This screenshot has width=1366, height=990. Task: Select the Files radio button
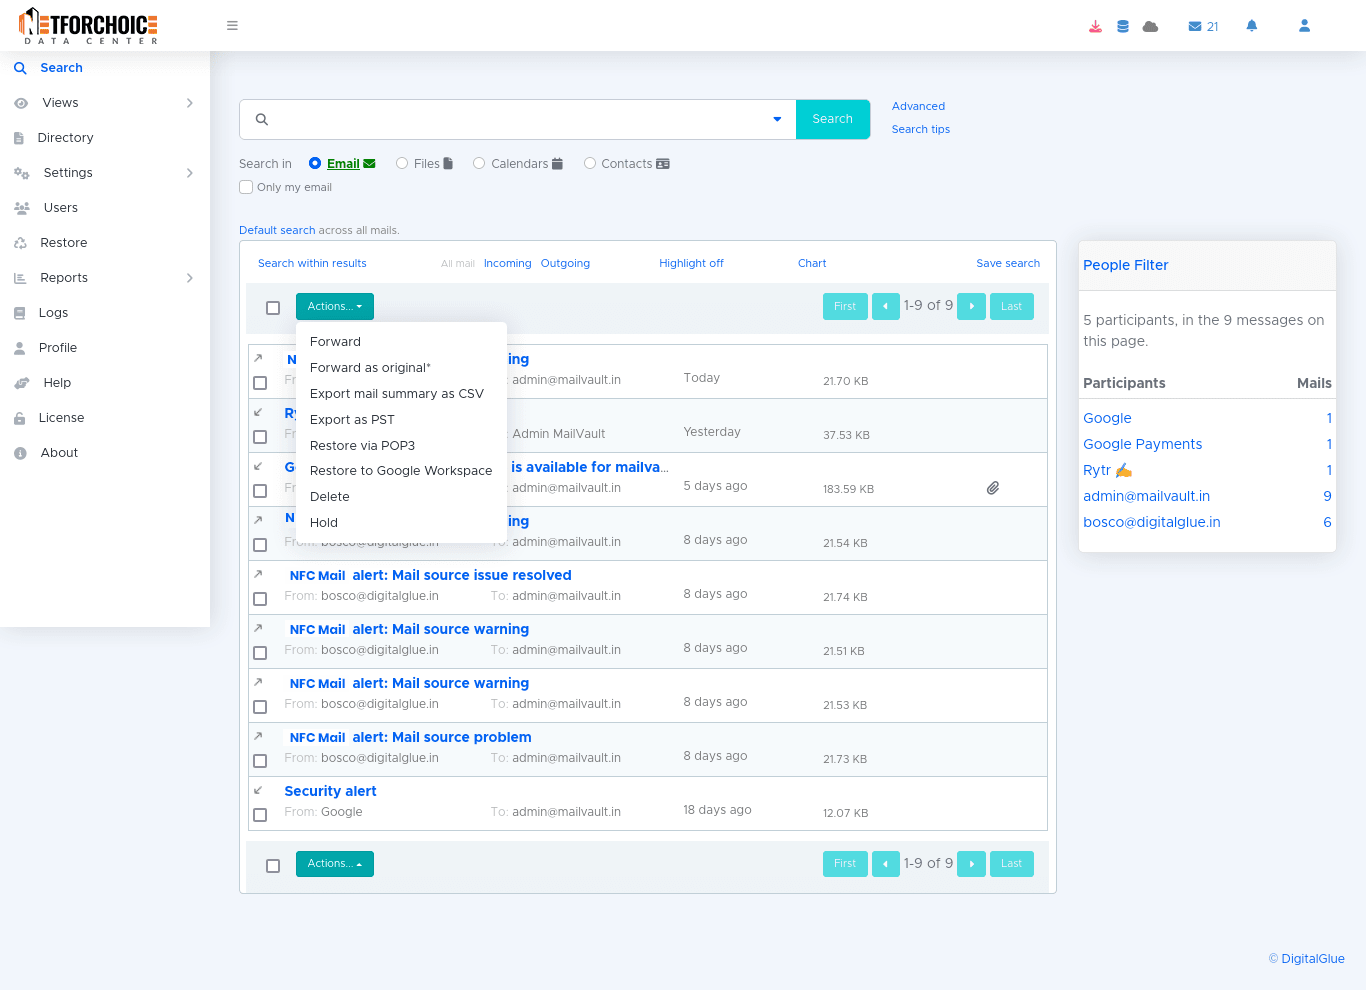(x=402, y=163)
